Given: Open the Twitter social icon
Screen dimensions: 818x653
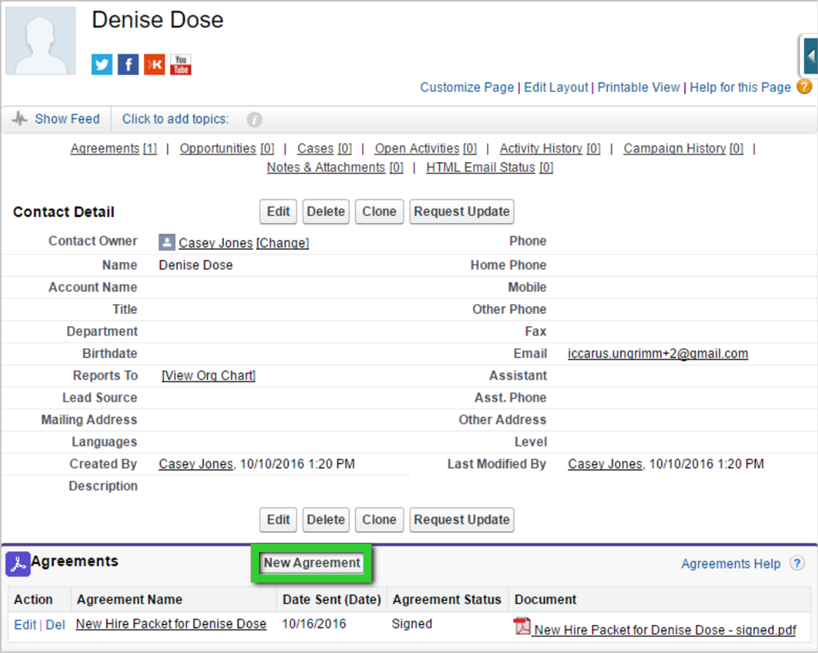Looking at the screenshot, I should click(102, 65).
